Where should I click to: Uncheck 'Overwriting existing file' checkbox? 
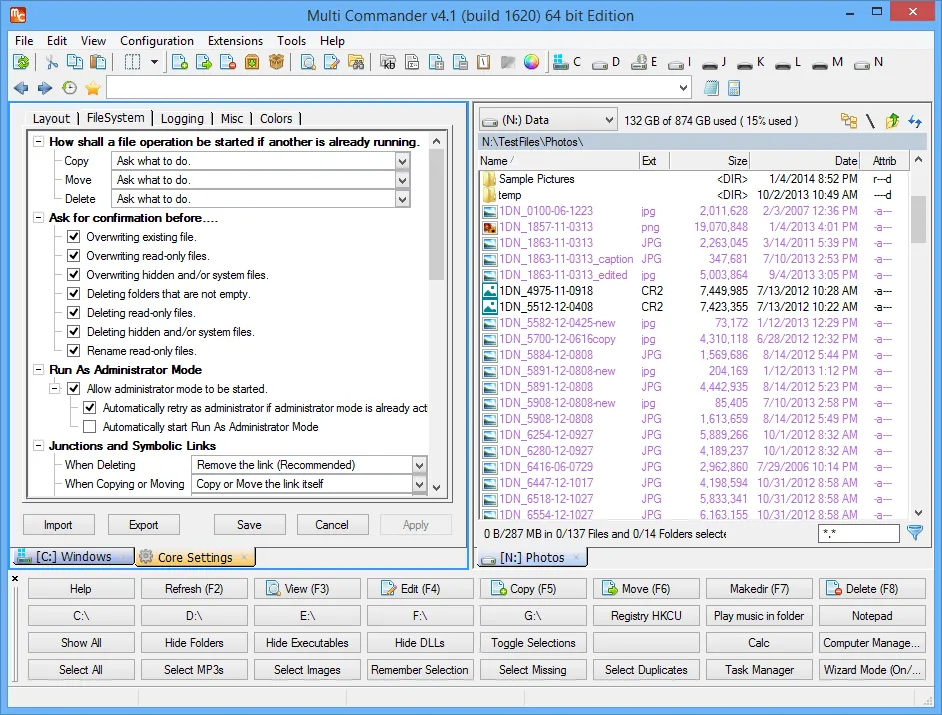(73, 237)
